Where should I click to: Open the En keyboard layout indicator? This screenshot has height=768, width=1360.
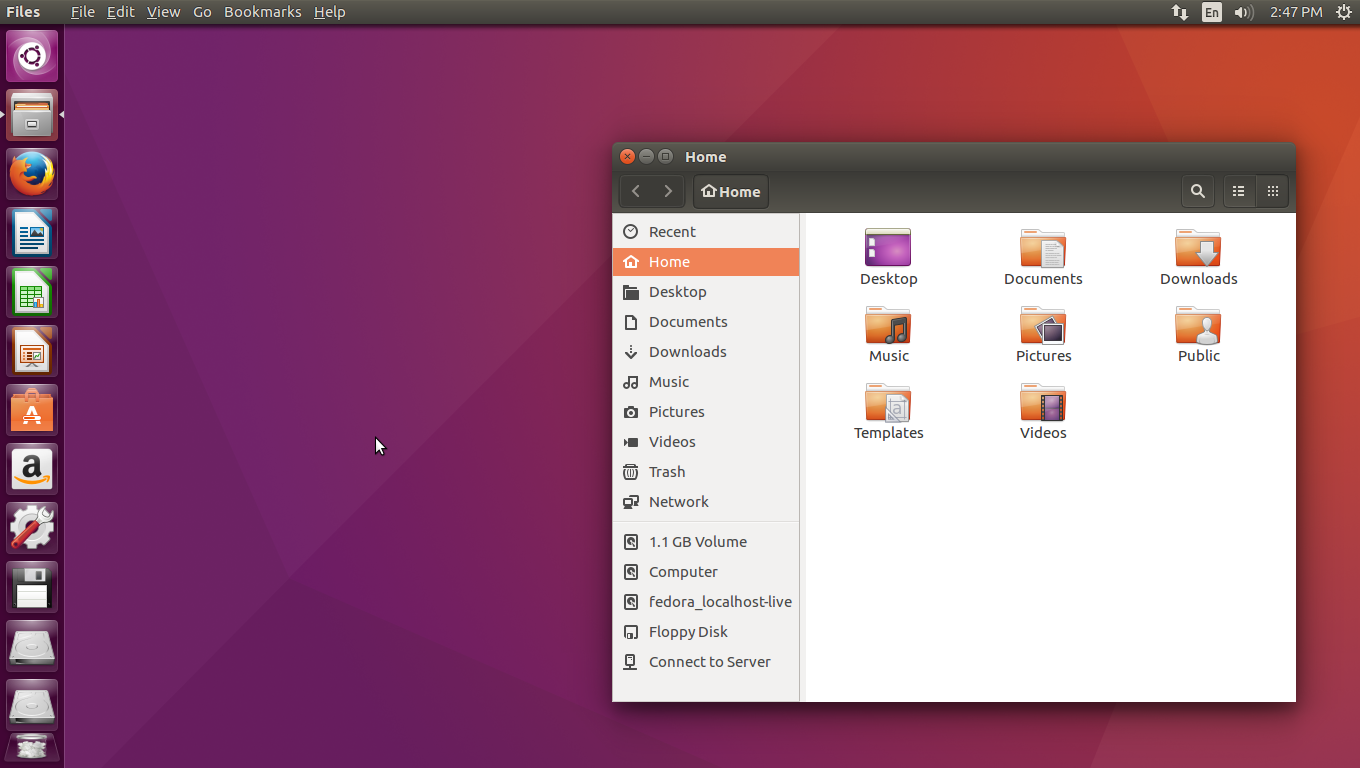coord(1212,12)
